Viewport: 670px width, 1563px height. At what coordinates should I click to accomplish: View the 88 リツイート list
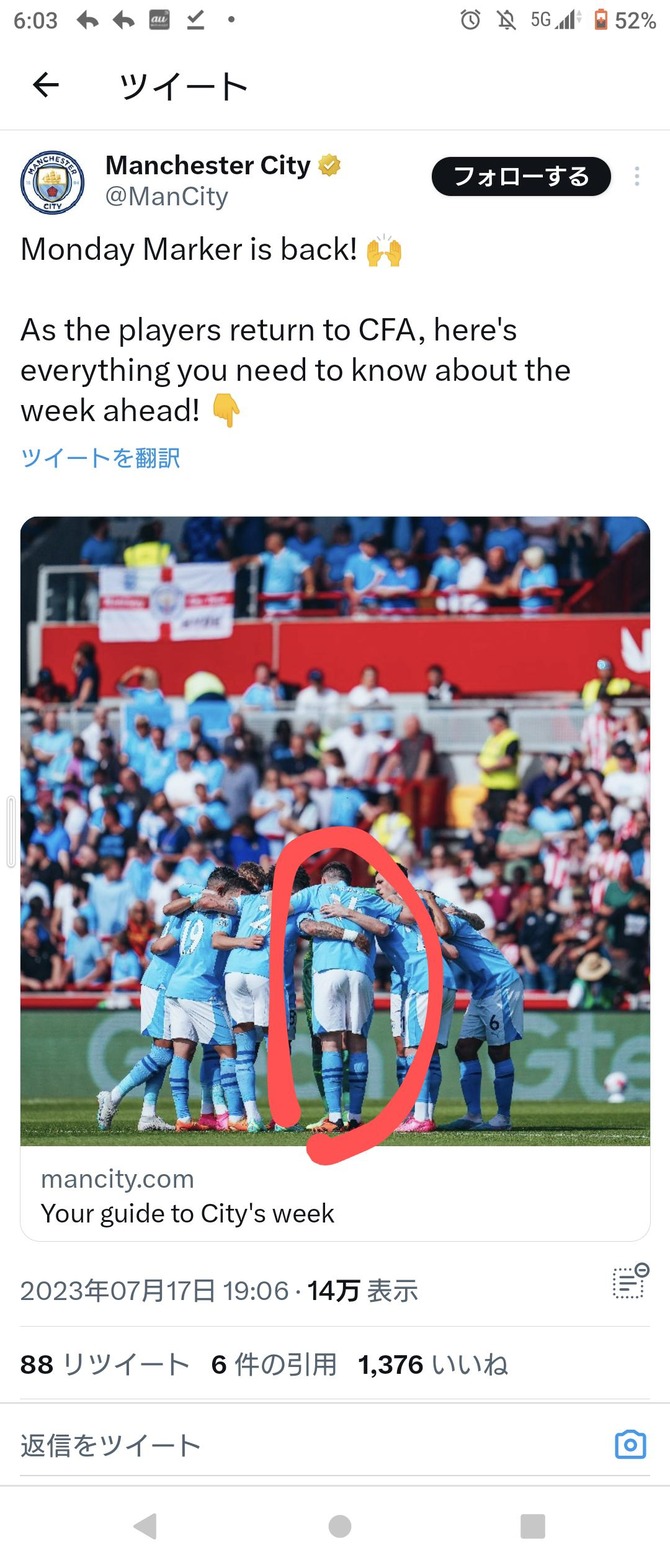pos(105,1364)
